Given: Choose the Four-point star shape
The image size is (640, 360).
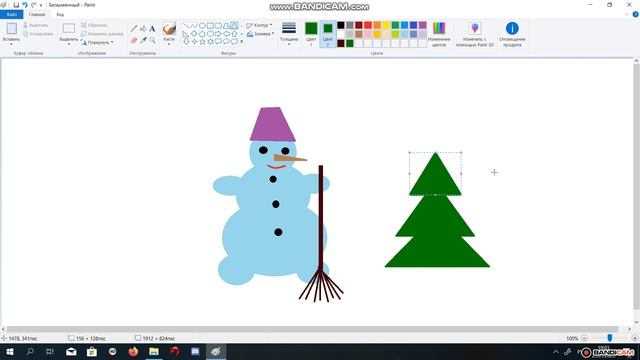Looking at the screenshot, I should click(x=194, y=42).
